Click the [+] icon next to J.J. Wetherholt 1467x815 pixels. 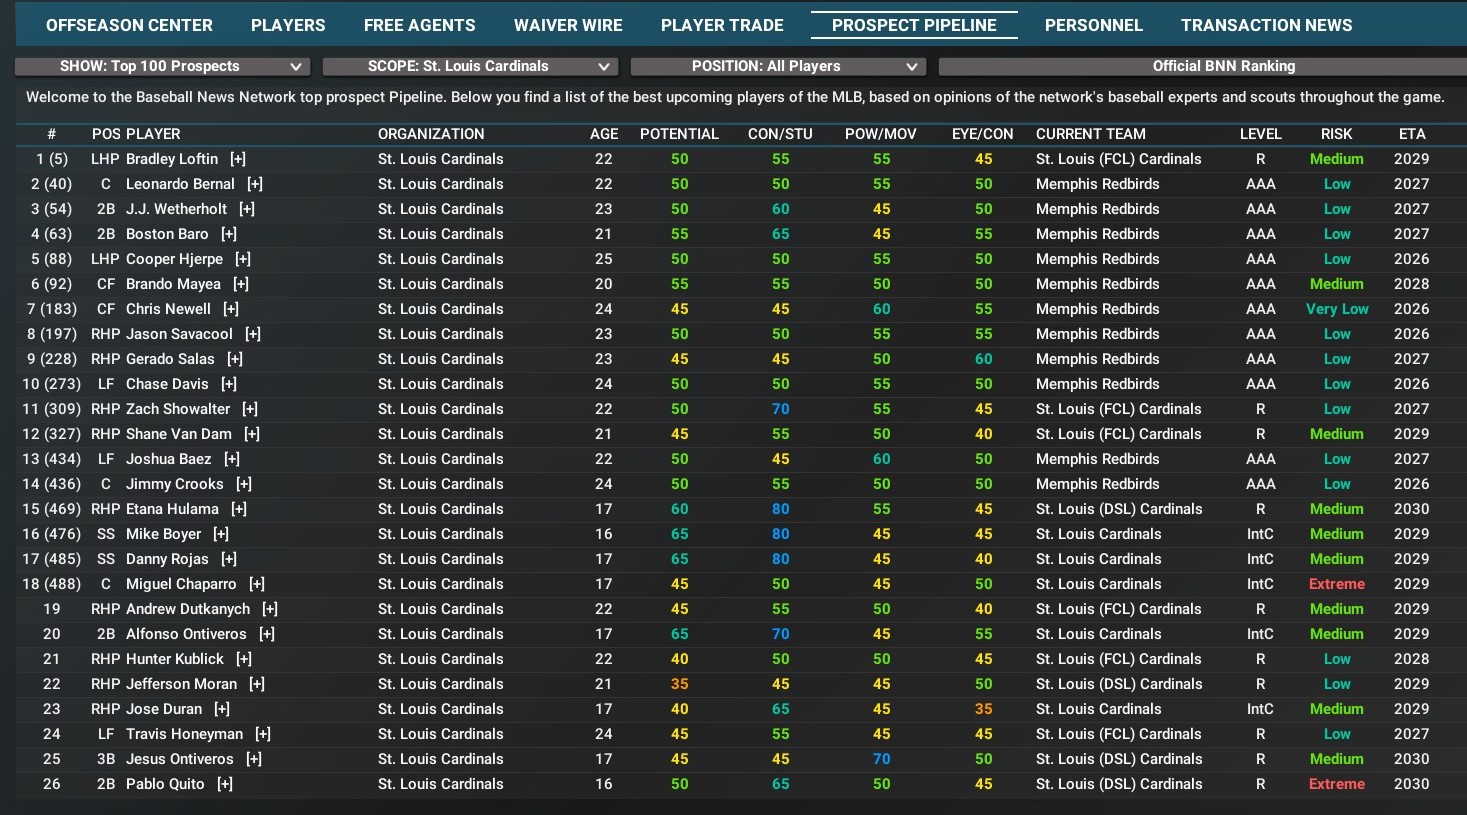pos(247,209)
